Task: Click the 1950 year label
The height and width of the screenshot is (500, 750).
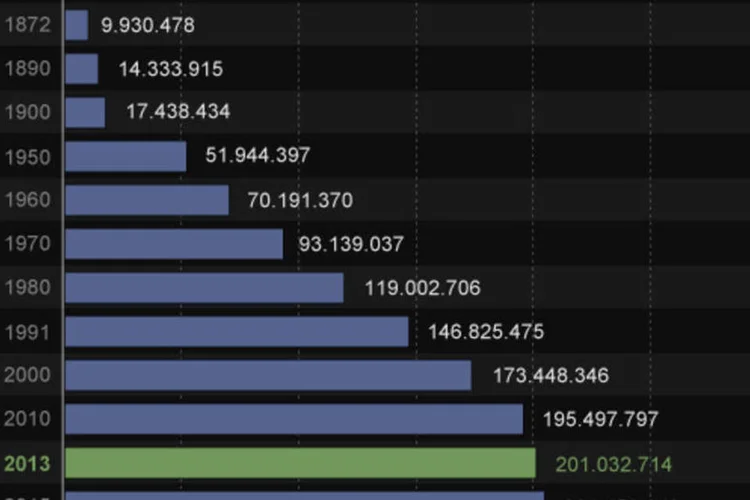Action: (x=28, y=157)
